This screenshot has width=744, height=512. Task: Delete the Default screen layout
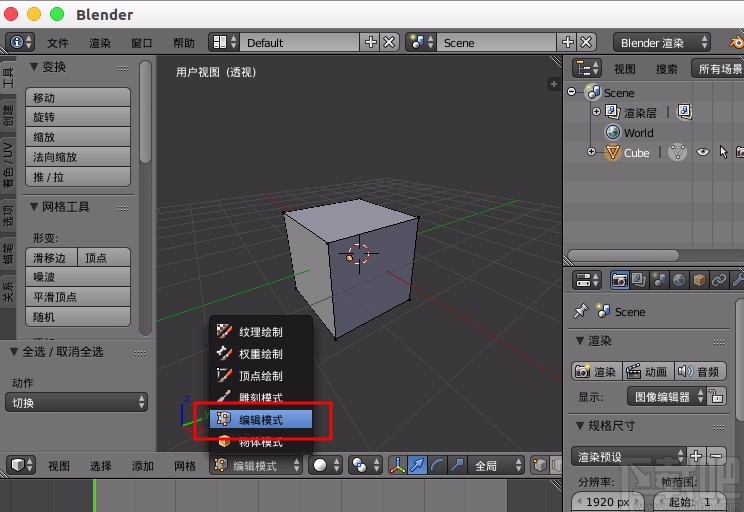(x=389, y=42)
